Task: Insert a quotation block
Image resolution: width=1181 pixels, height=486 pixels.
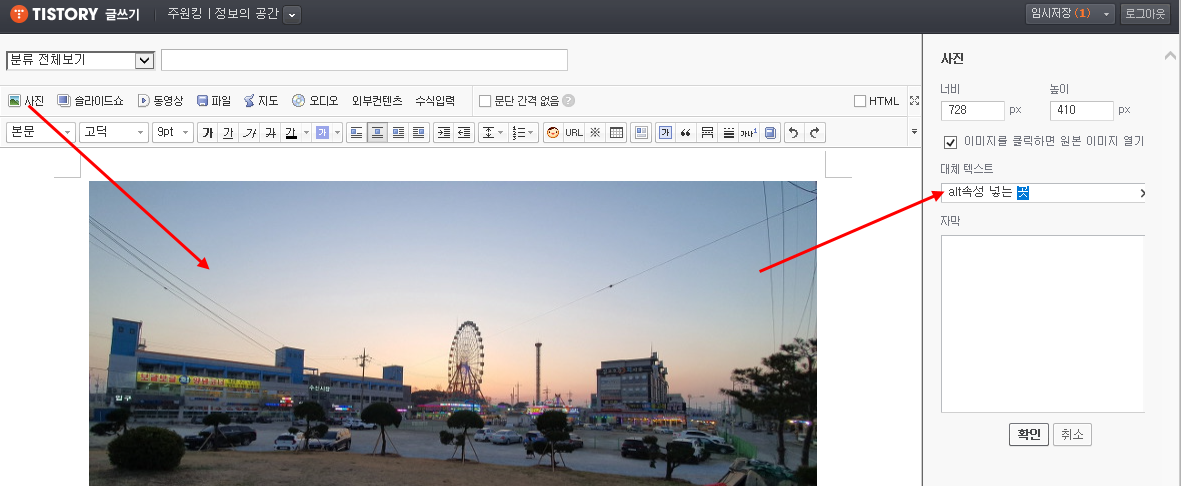Action: pyautogui.click(x=686, y=133)
